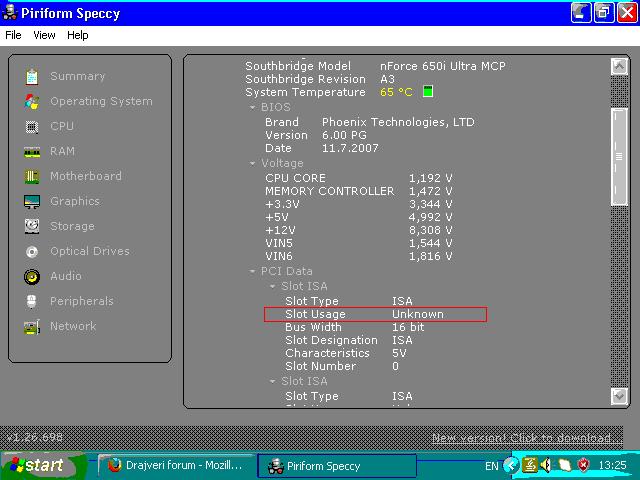The image size is (640, 480).
Task: Open the Summary clipboard icon
Action: point(32,77)
